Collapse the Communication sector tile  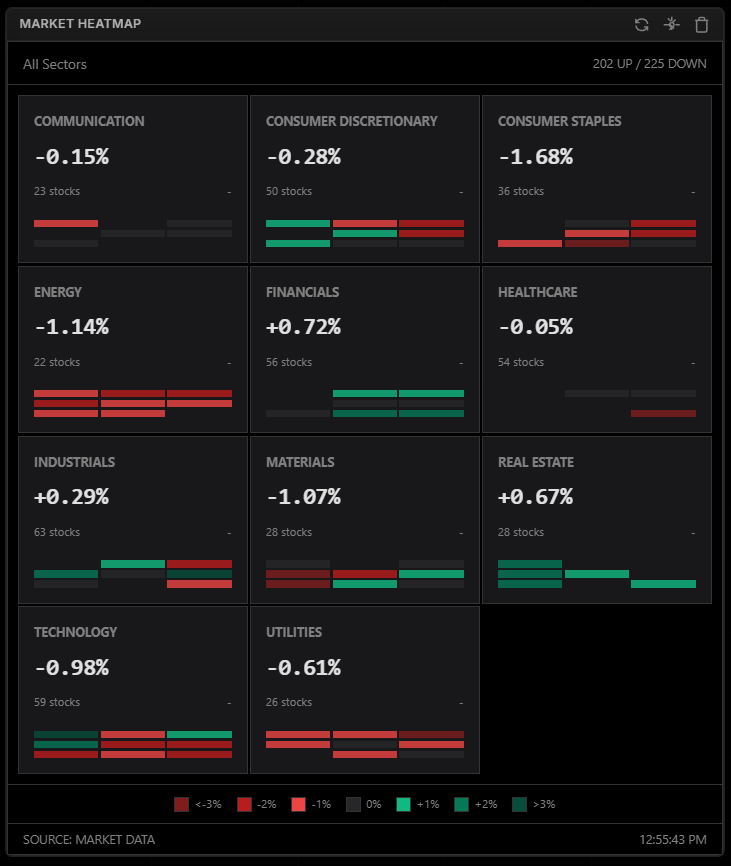(x=228, y=190)
